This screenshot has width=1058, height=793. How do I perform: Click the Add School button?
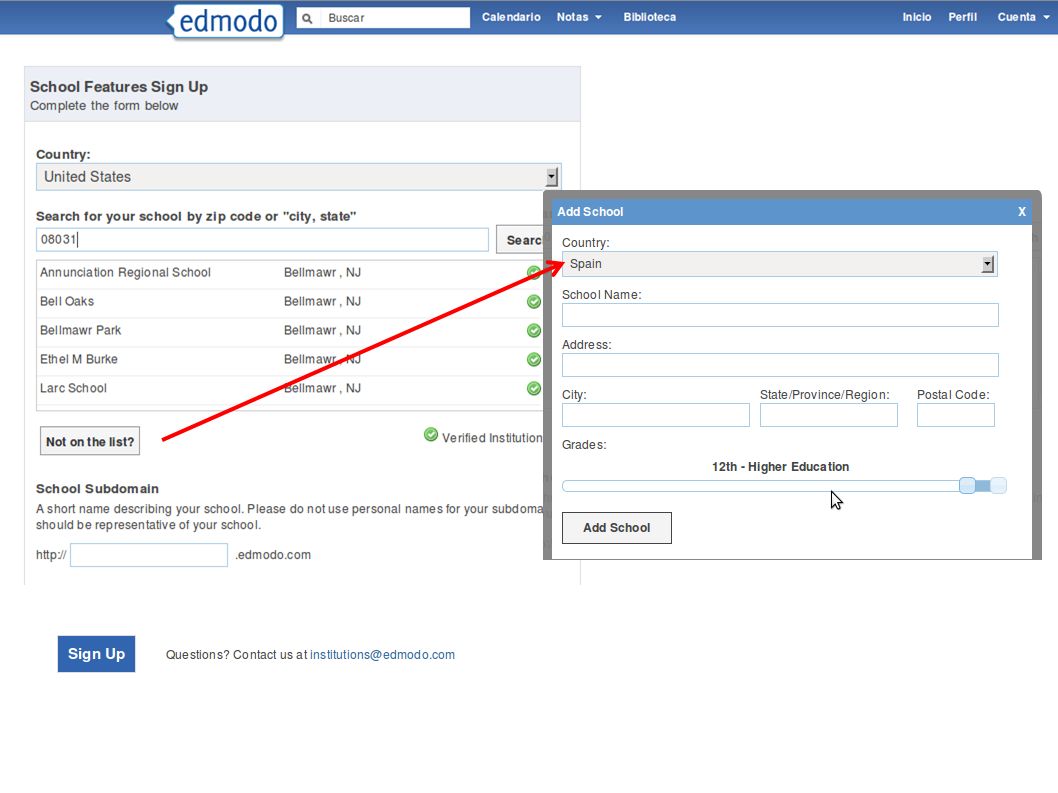coord(617,528)
